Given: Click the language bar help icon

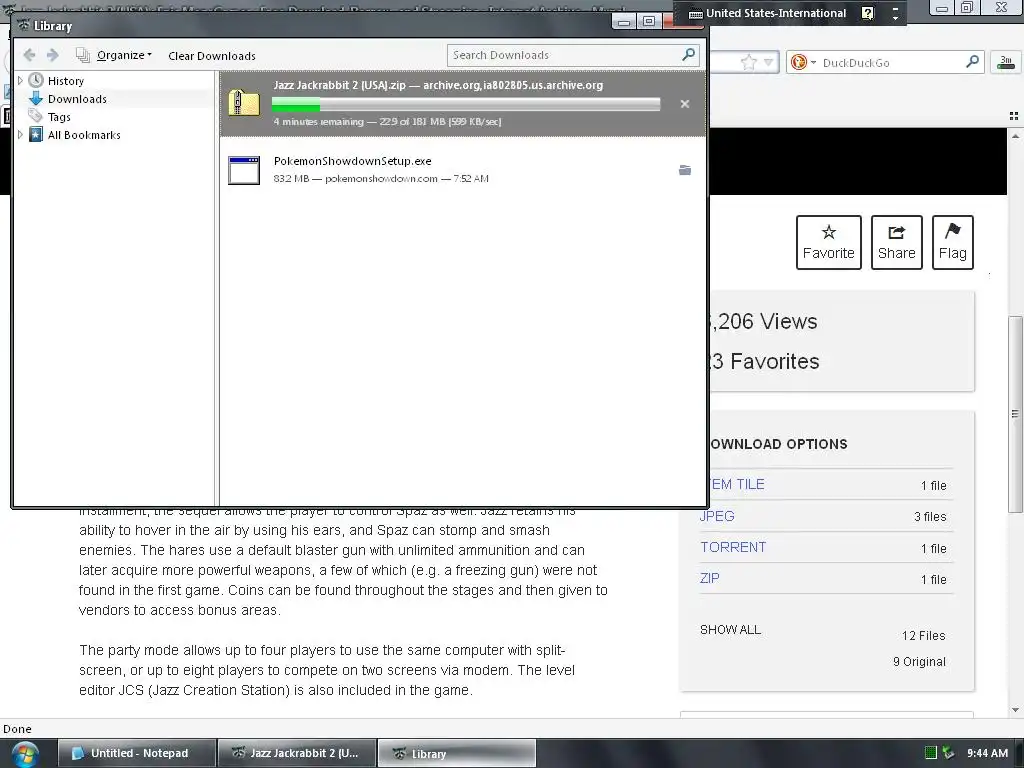Looking at the screenshot, I should point(867,13).
